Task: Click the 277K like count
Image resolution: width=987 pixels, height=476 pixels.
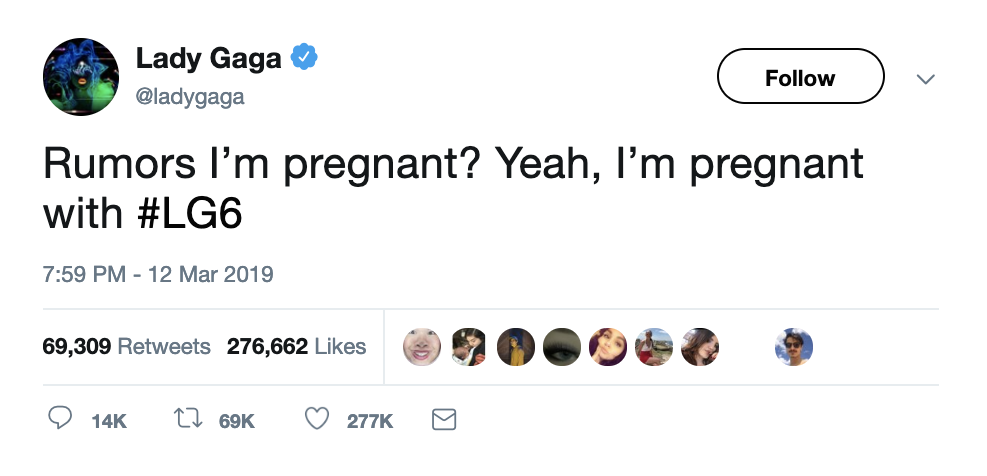Action: [x=370, y=422]
